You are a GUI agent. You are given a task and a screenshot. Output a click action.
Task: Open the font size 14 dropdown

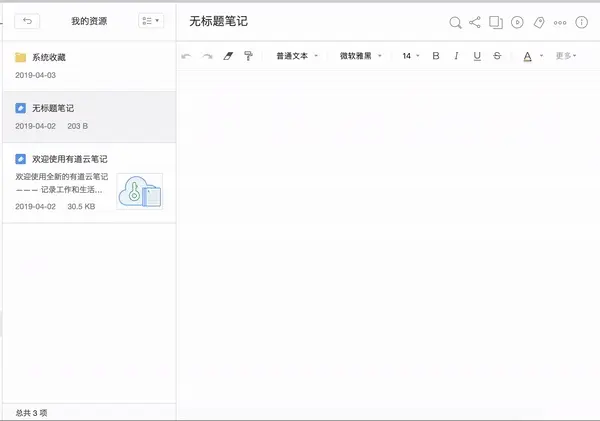click(x=411, y=56)
